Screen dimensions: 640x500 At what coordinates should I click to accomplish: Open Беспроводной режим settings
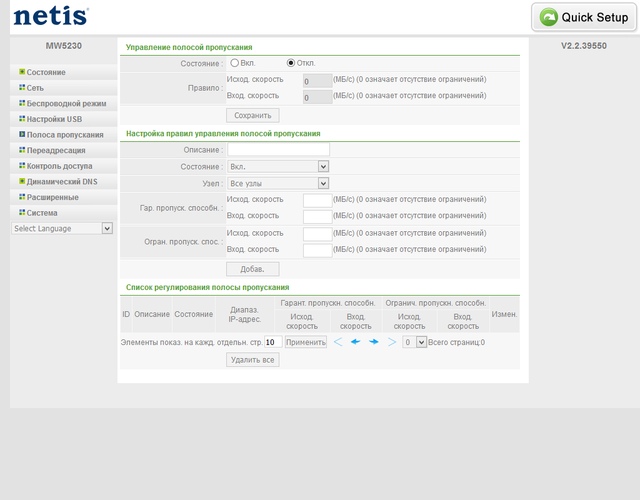coord(67,103)
